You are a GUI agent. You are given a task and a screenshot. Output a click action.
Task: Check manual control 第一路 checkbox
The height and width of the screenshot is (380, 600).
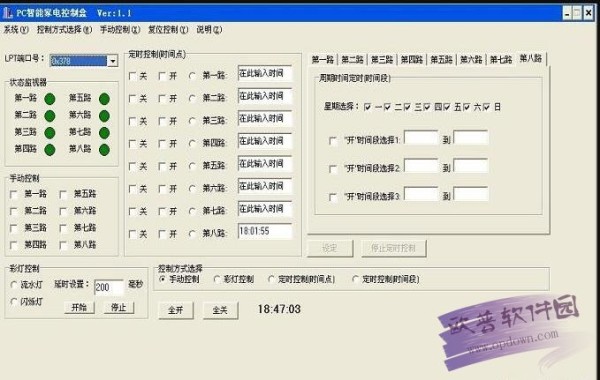[14, 195]
